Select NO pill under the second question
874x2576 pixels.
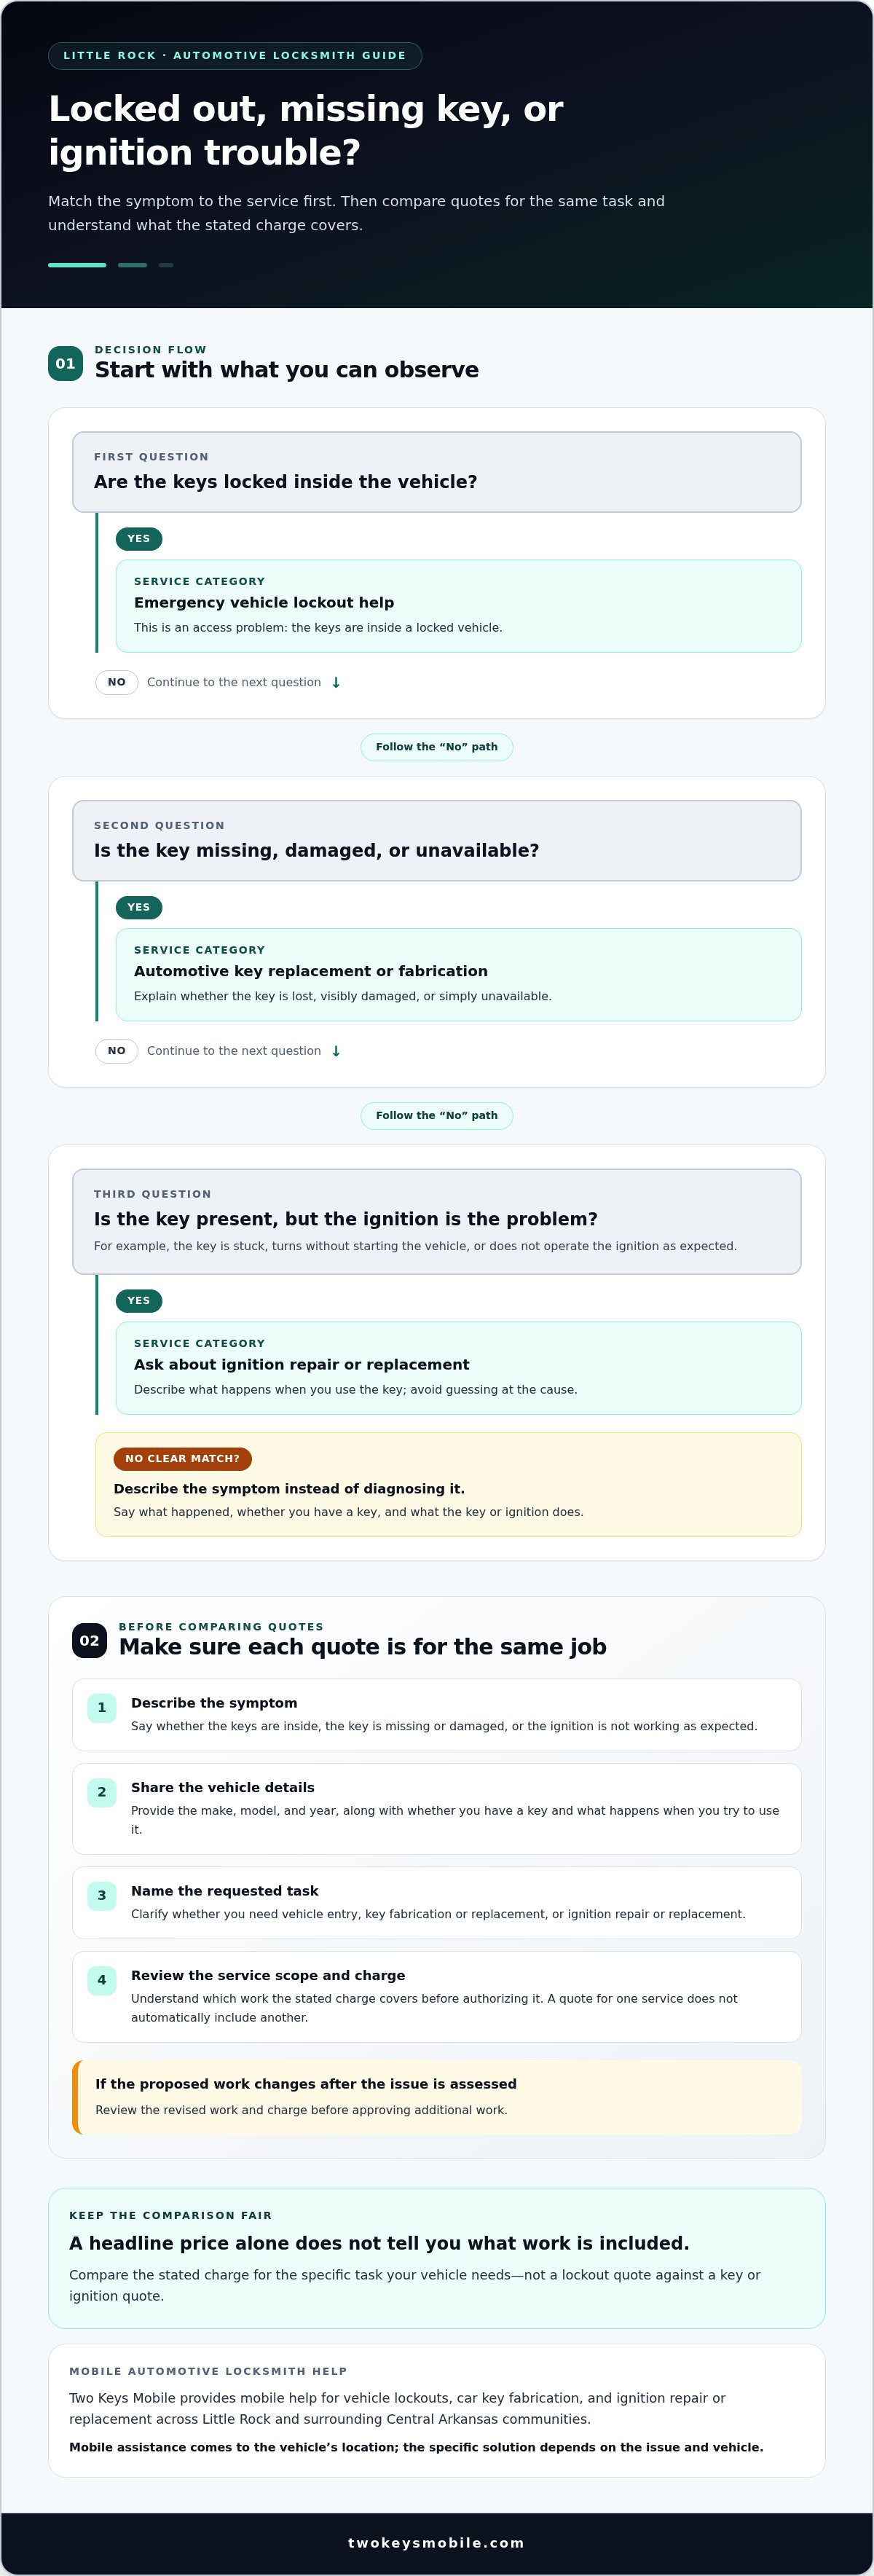pyautogui.click(x=117, y=1051)
